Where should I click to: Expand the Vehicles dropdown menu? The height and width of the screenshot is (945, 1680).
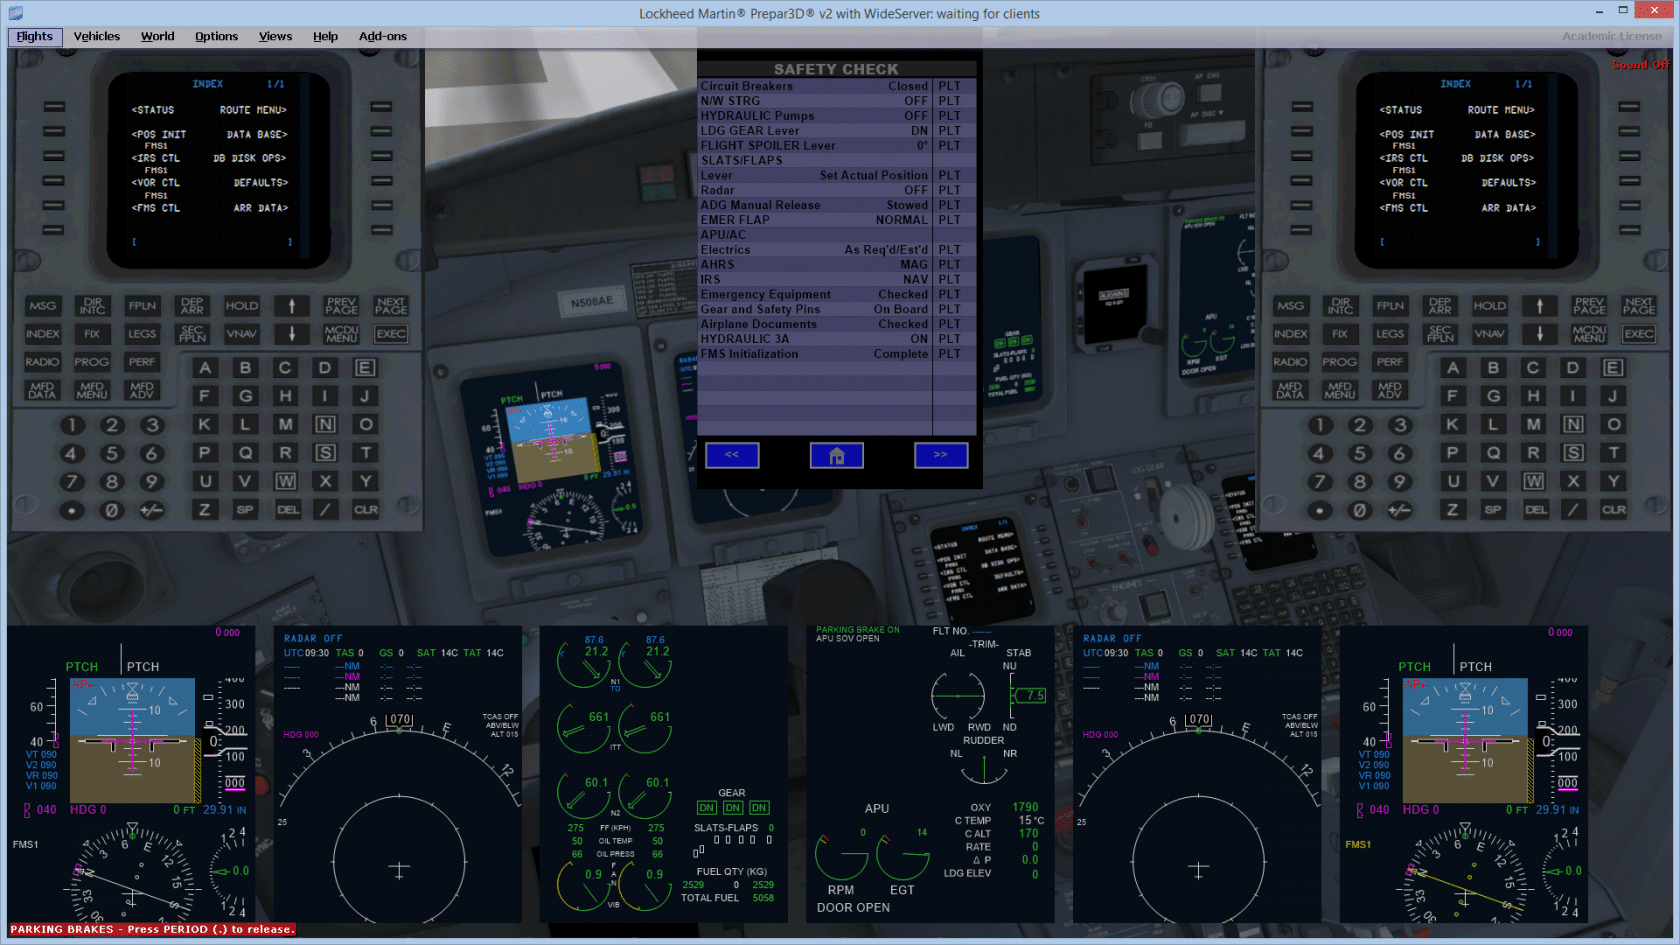tap(97, 36)
